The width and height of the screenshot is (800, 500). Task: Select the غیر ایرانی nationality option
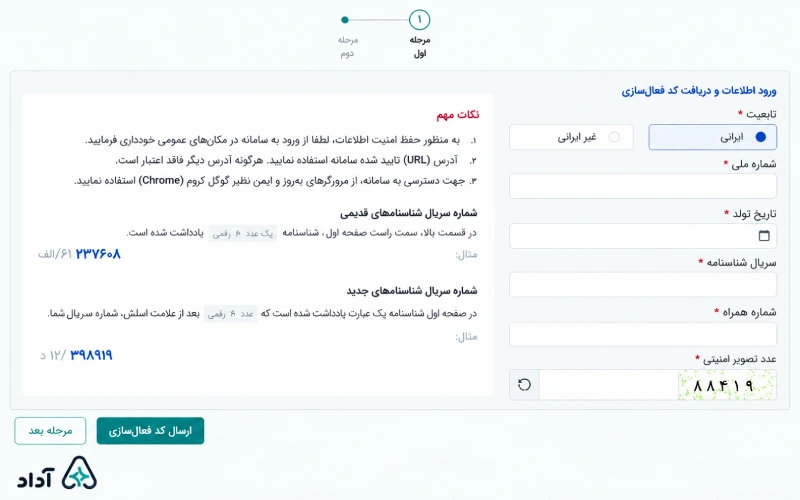(571, 137)
